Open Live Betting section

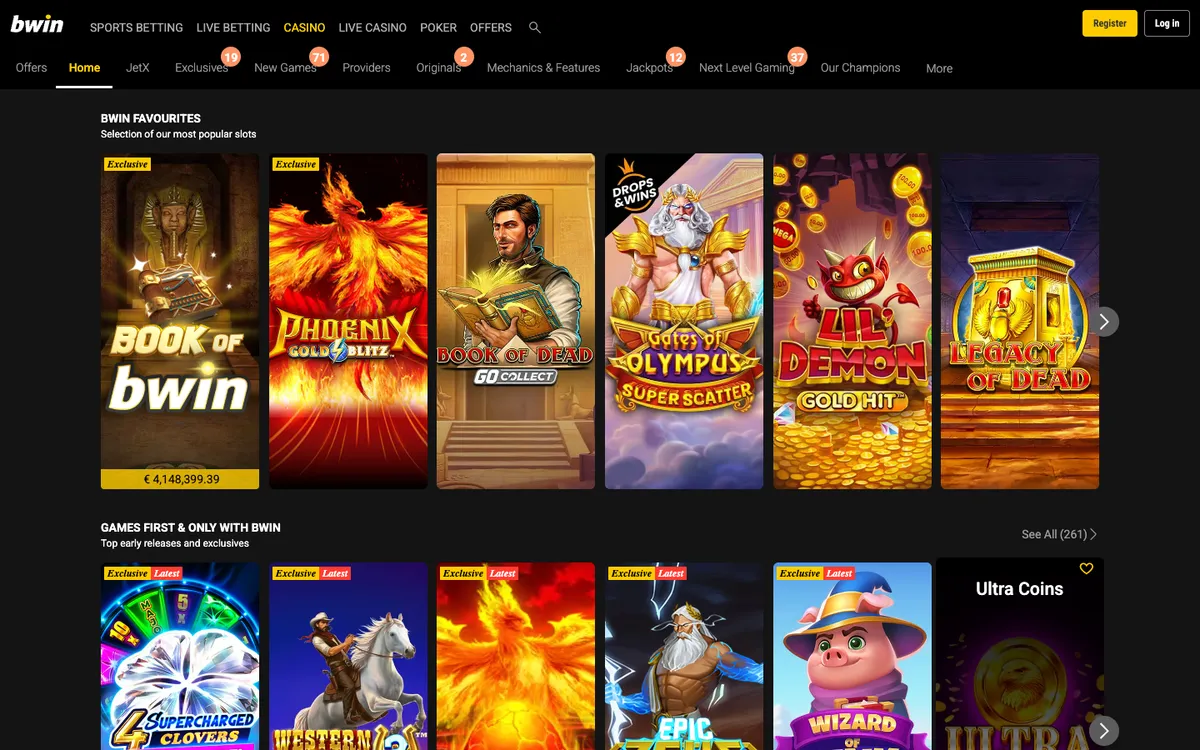(233, 28)
